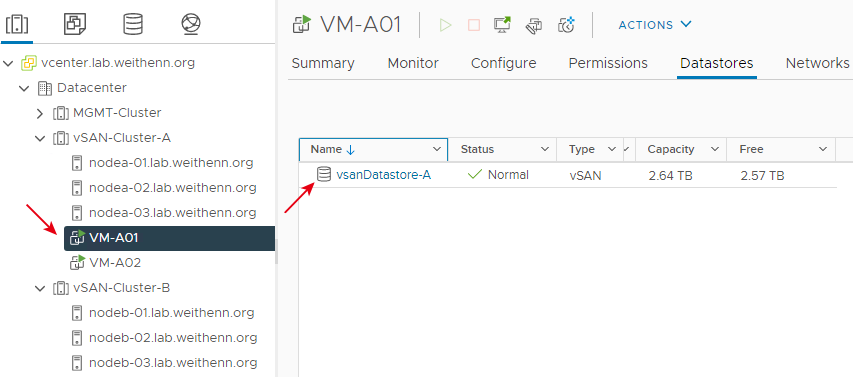Screen dimensions: 853x377
Task: Click the take snapshot icon
Action: click(567, 25)
